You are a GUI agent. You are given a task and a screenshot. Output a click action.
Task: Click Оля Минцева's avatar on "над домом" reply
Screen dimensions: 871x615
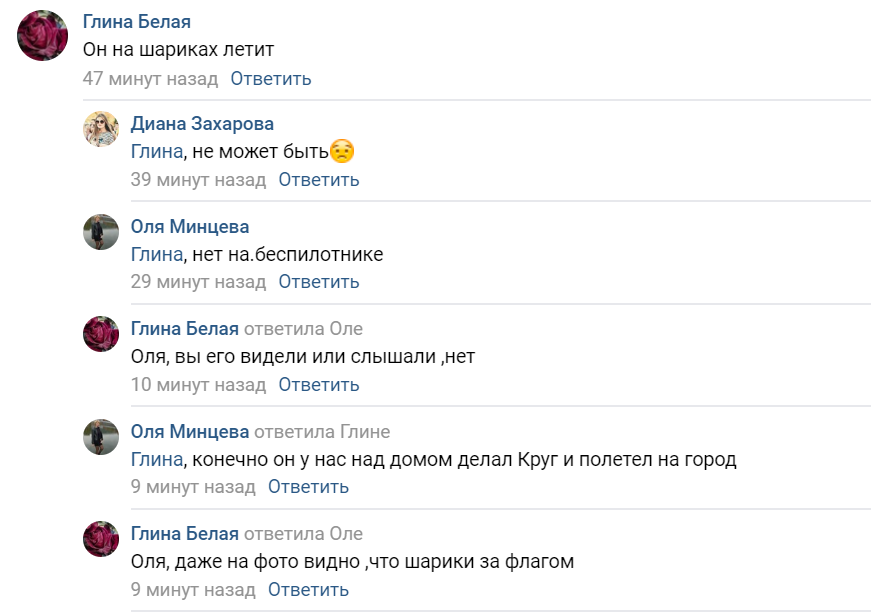pos(101,437)
